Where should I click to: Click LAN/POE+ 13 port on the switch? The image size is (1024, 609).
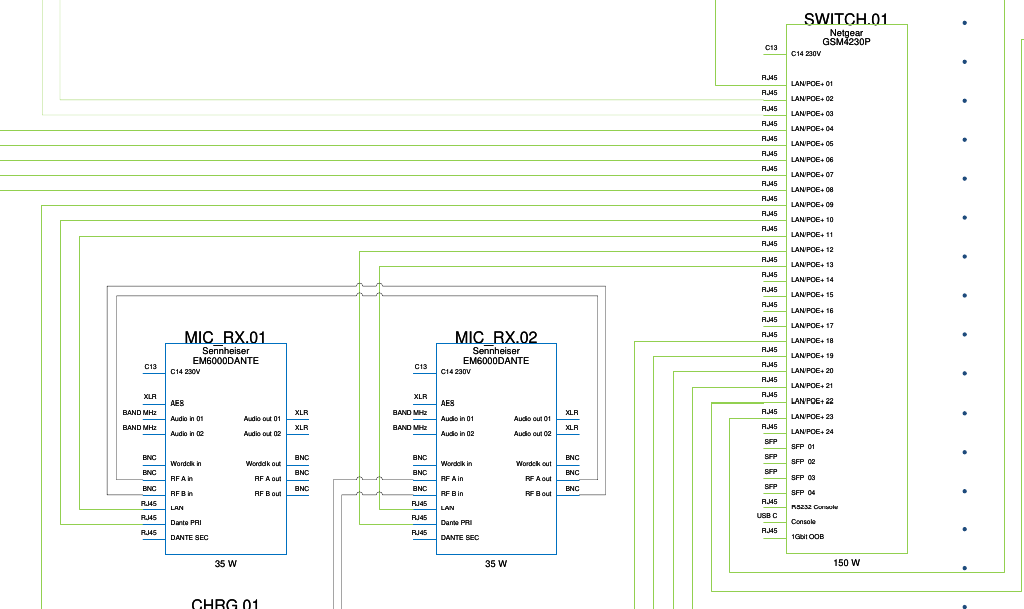(x=811, y=265)
